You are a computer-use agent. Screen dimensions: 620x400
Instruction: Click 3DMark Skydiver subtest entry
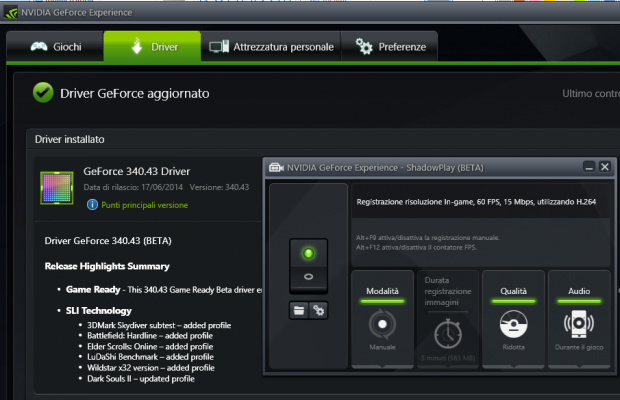(159, 325)
